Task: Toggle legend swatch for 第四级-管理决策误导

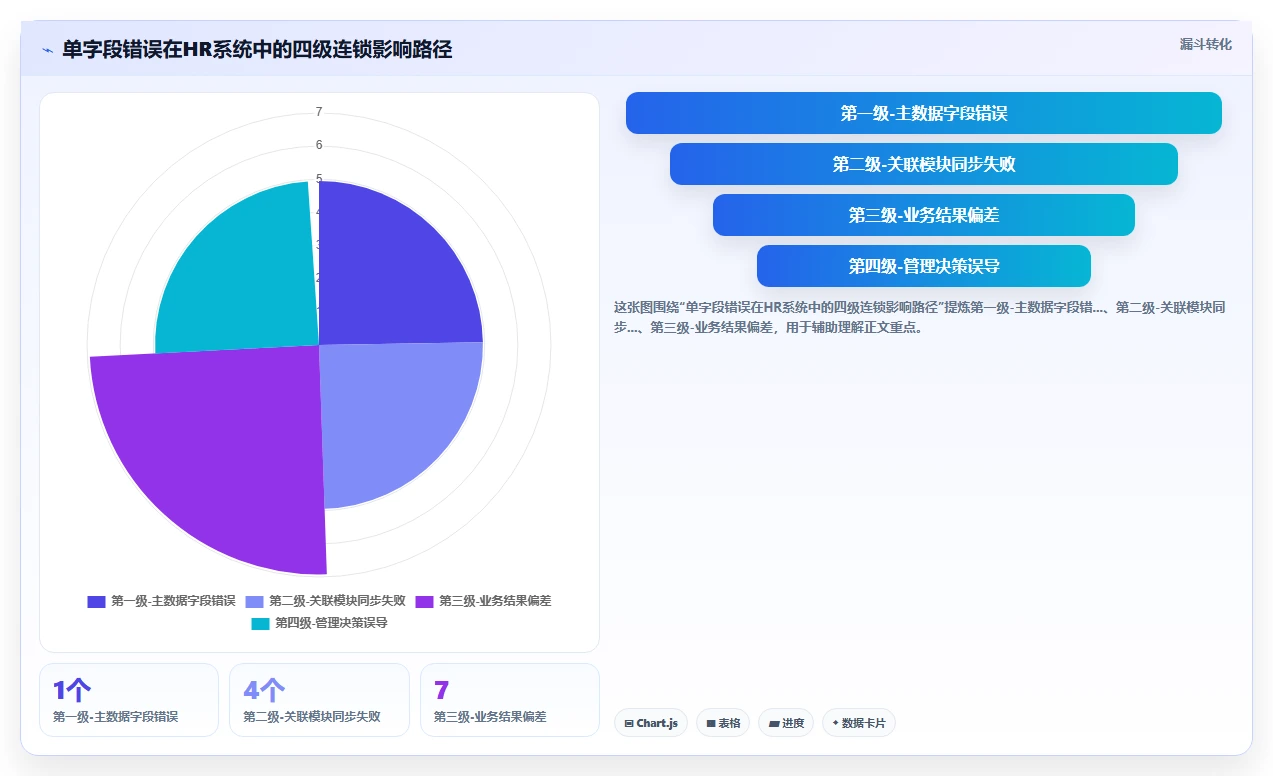Action: click(x=260, y=623)
